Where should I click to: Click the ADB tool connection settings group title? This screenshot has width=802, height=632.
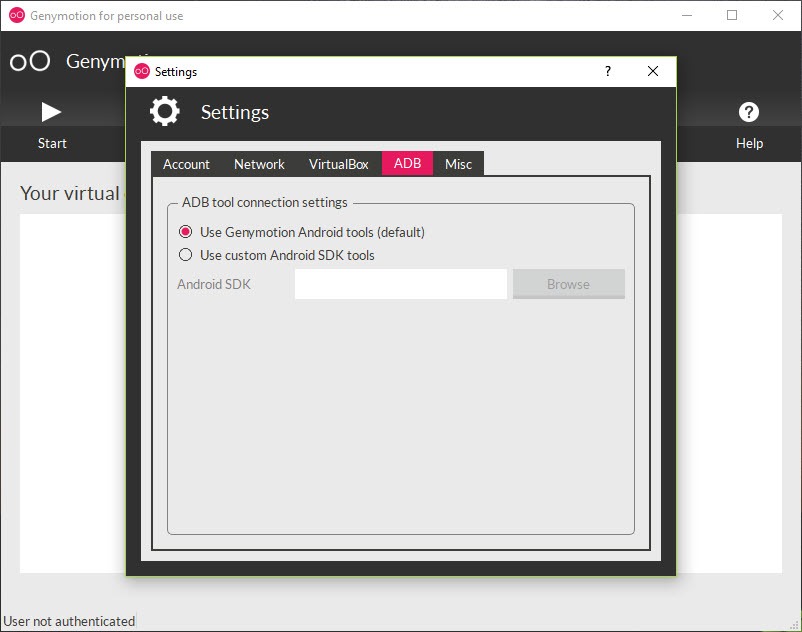264,202
